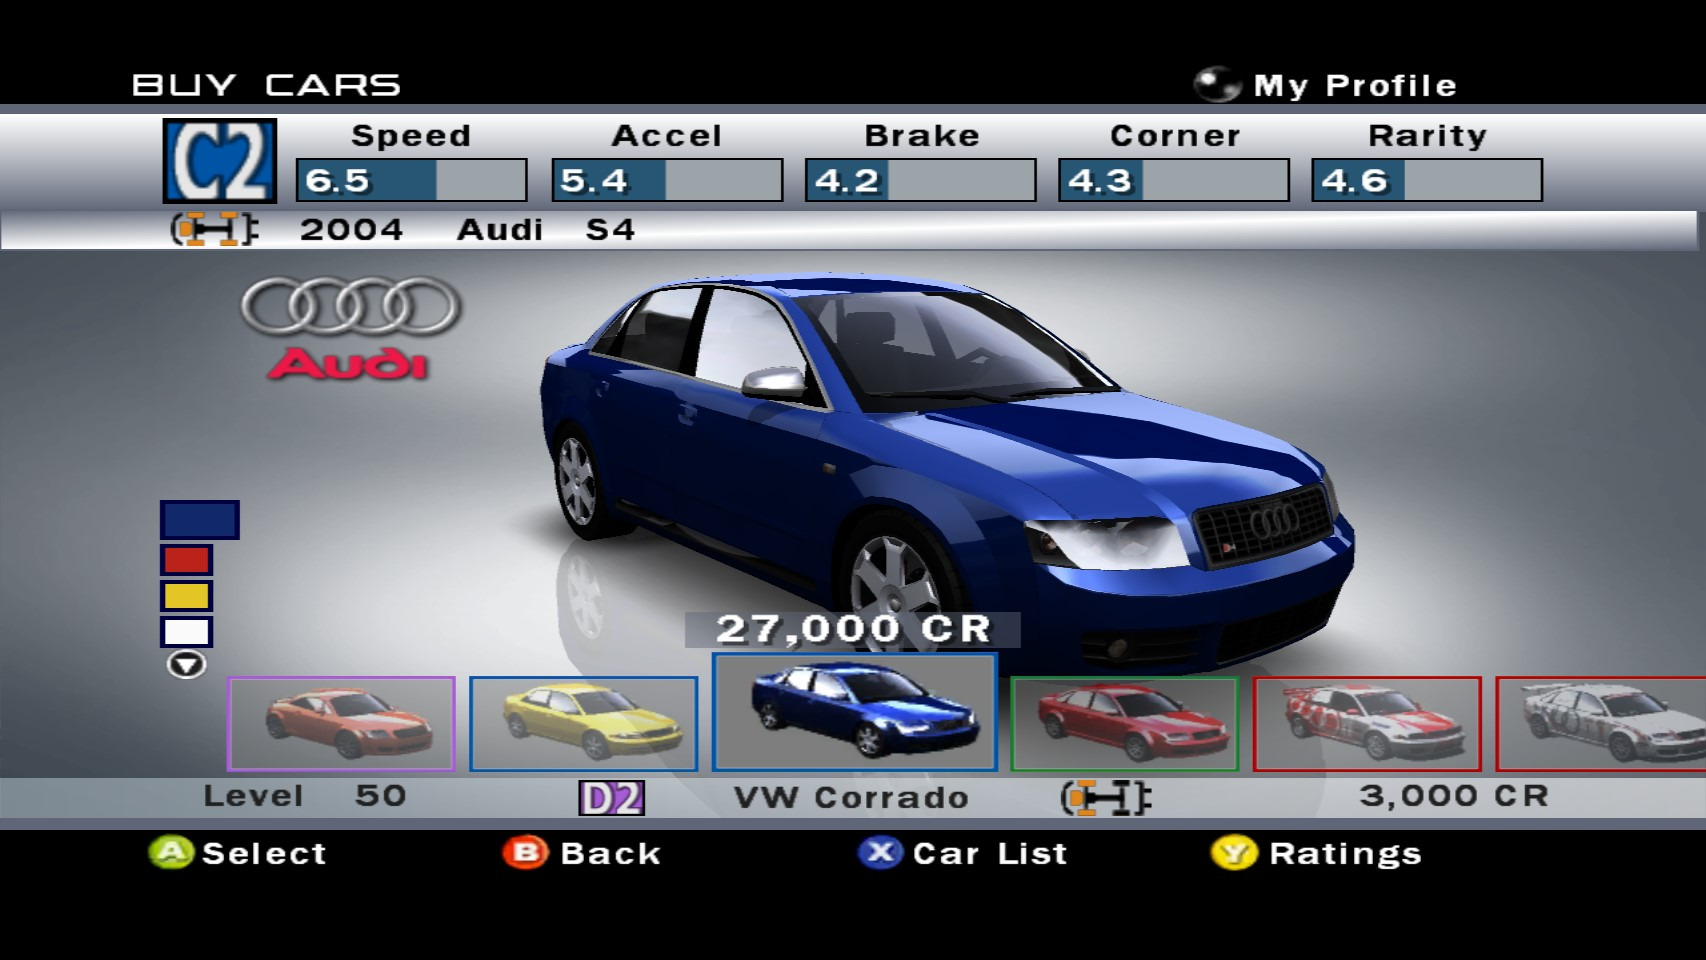Image resolution: width=1706 pixels, height=960 pixels.
Task: Click the Level 50 text
Action: [x=304, y=796]
